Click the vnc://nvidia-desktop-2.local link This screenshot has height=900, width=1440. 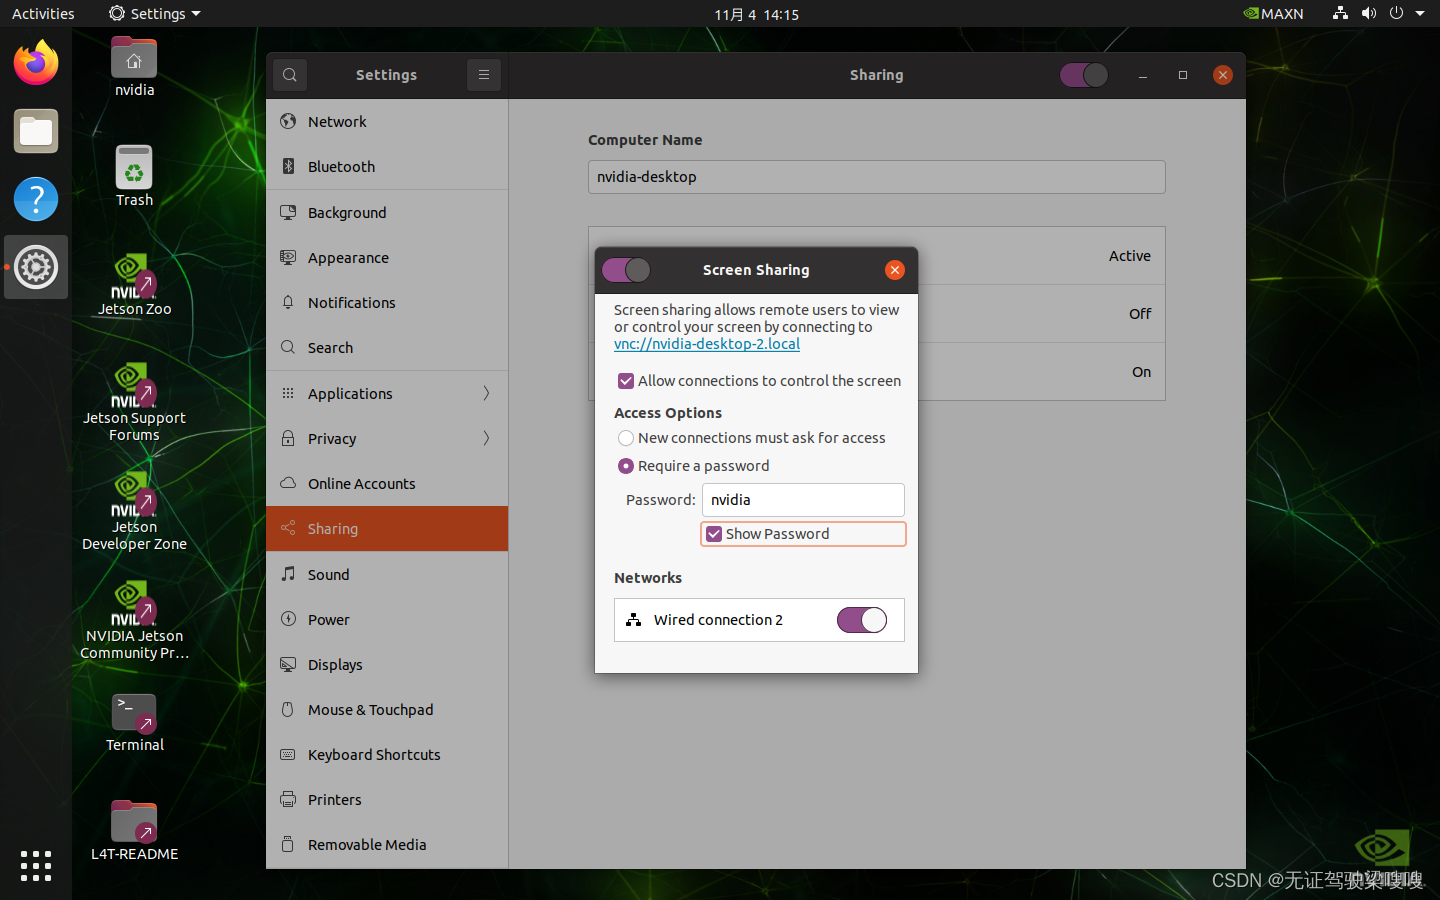(x=706, y=344)
